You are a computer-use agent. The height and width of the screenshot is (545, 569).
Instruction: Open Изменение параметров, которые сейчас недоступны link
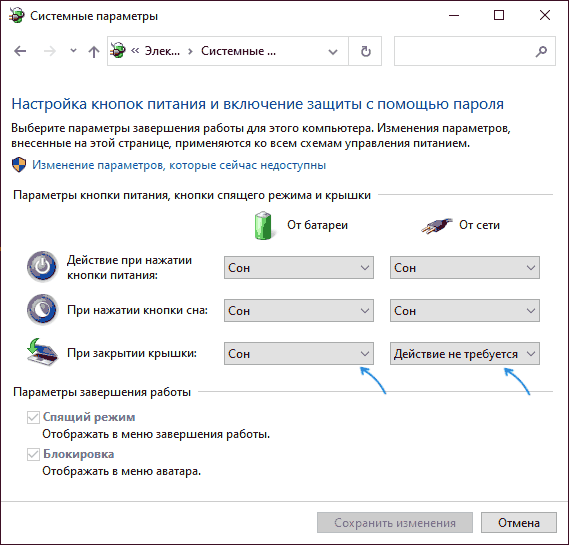pyautogui.click(x=179, y=165)
